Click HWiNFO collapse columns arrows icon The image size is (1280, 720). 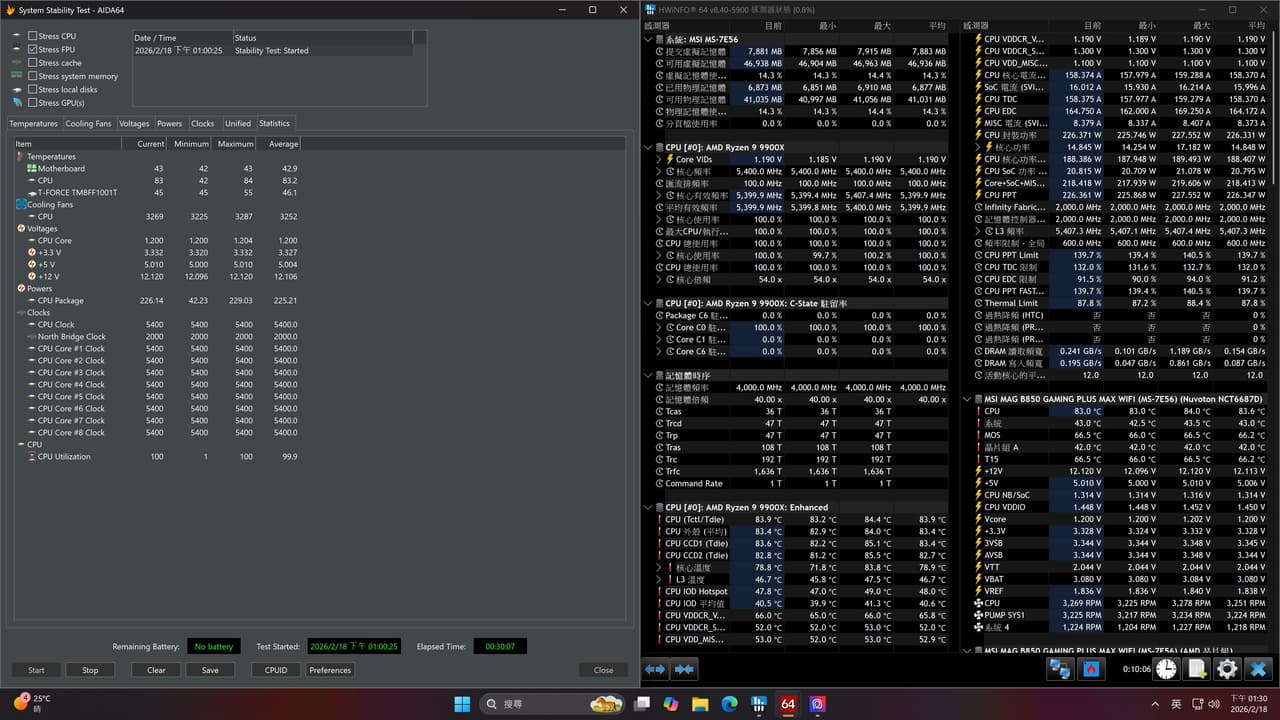pos(685,669)
